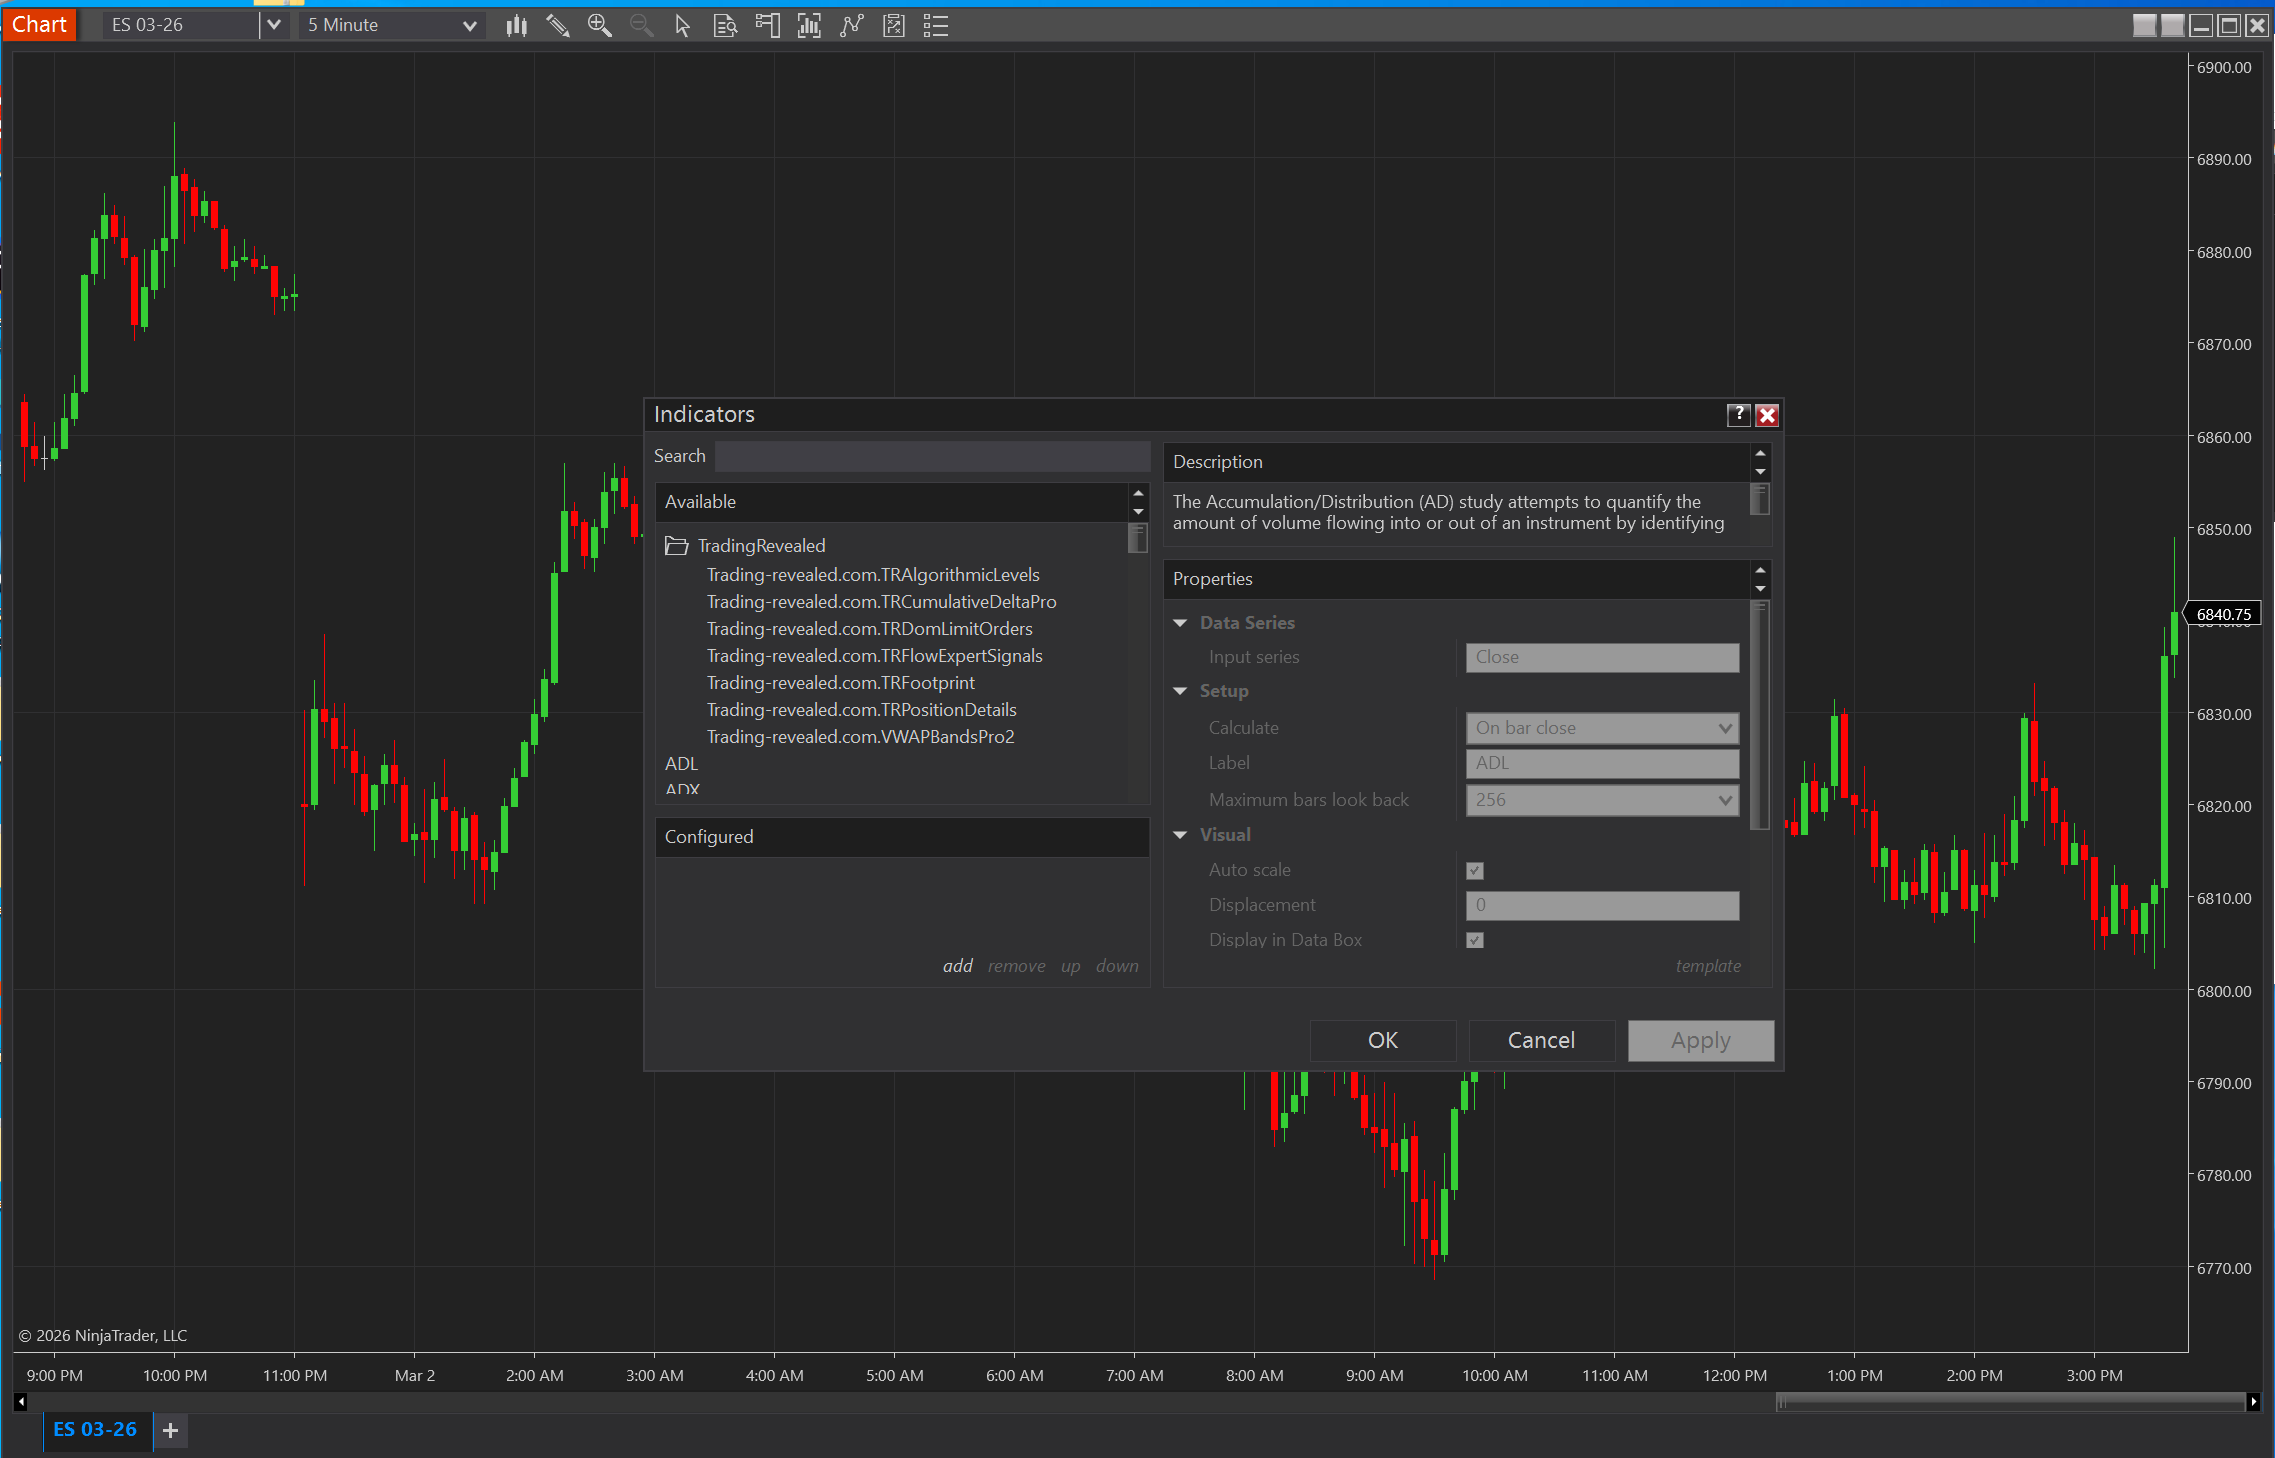Open the Calculate On bar close dropdown

pyautogui.click(x=1601, y=728)
